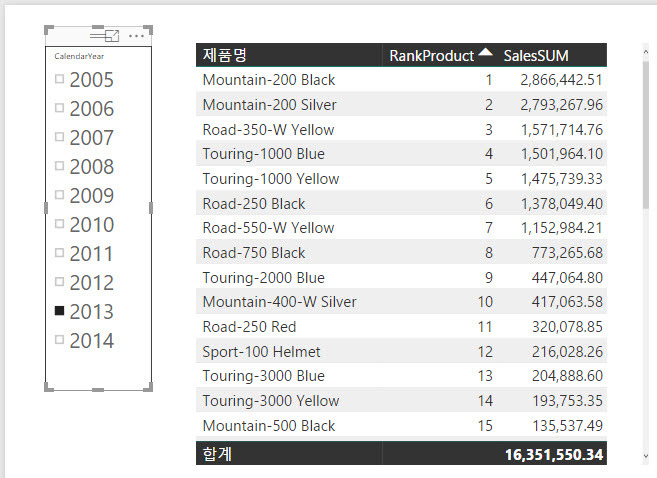Click the slicer's top-left resize handle

pos(49,30)
